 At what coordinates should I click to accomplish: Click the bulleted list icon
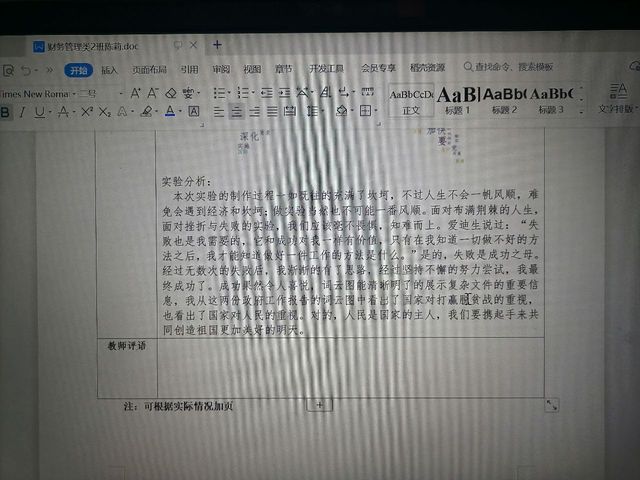pyautogui.click(x=219, y=93)
